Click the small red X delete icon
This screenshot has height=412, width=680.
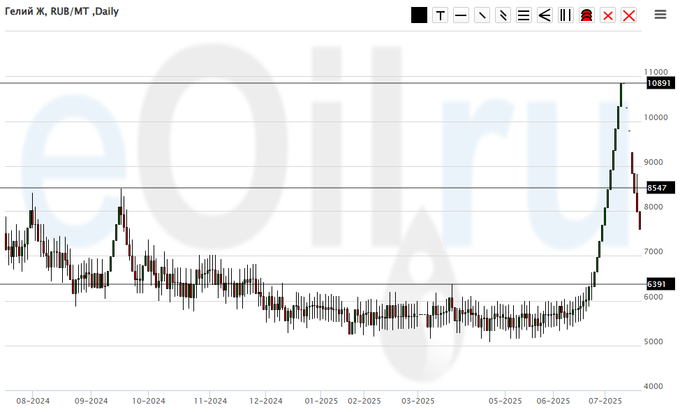coord(607,15)
